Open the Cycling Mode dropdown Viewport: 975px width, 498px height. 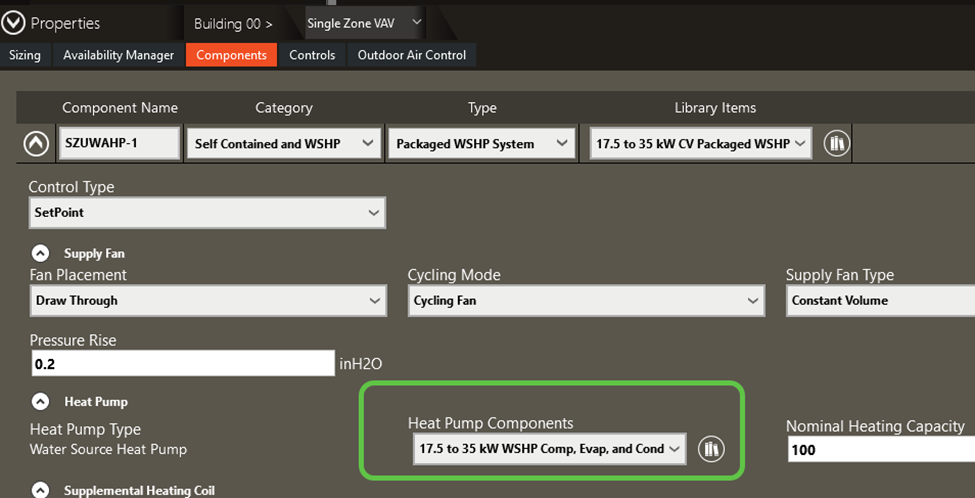586,300
